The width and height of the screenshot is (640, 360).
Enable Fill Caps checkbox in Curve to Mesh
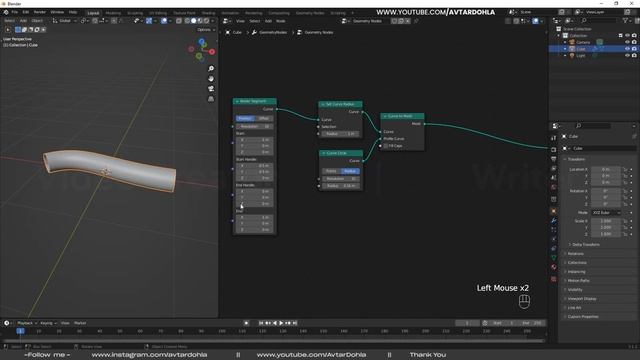386,146
